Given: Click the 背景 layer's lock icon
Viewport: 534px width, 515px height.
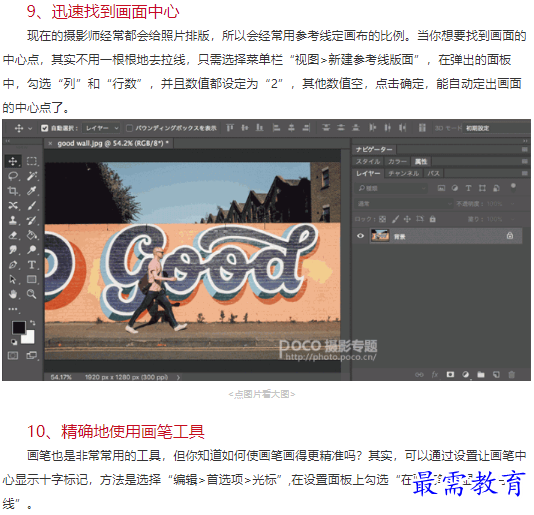Looking at the screenshot, I should [x=510, y=236].
